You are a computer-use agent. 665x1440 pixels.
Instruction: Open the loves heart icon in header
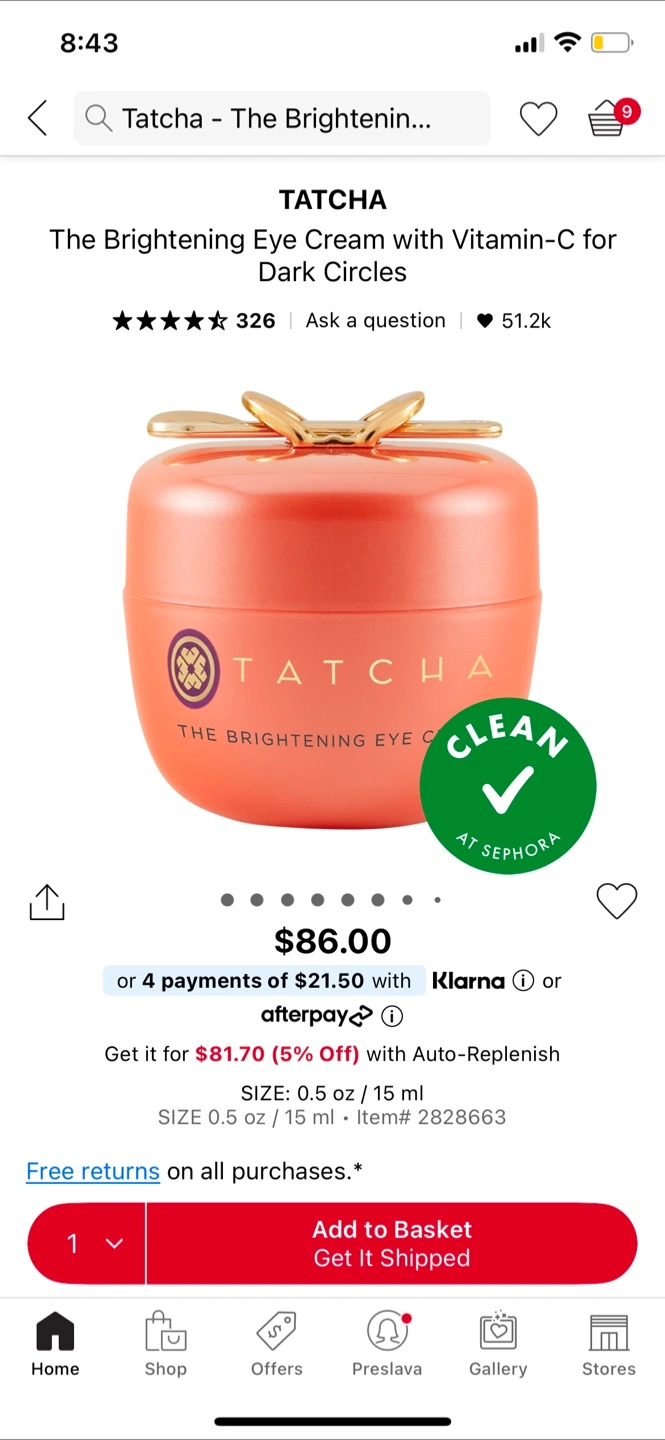point(538,119)
